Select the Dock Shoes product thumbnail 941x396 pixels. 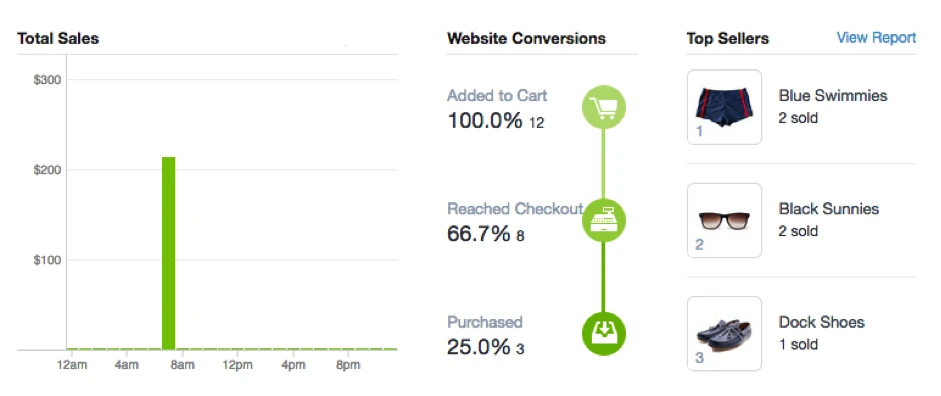click(724, 334)
